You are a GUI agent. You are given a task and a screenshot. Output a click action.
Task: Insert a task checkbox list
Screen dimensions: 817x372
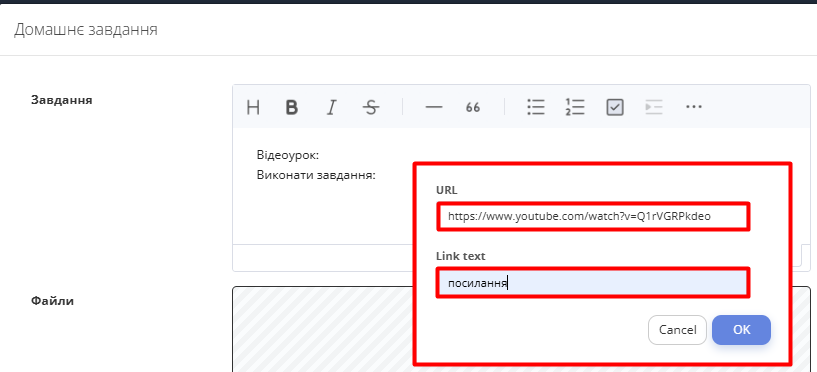[615, 107]
